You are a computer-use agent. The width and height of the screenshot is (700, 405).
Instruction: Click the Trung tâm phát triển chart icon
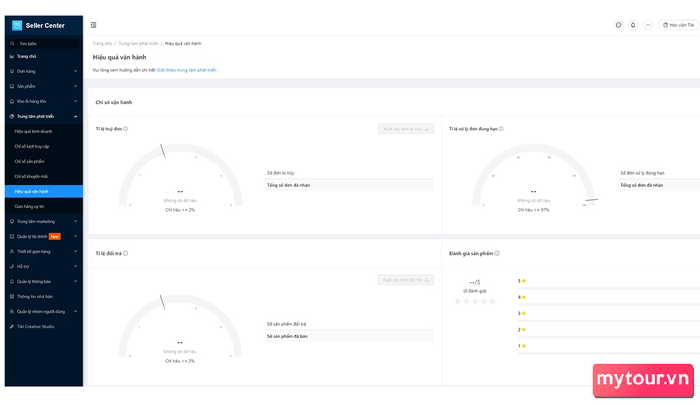(12, 117)
